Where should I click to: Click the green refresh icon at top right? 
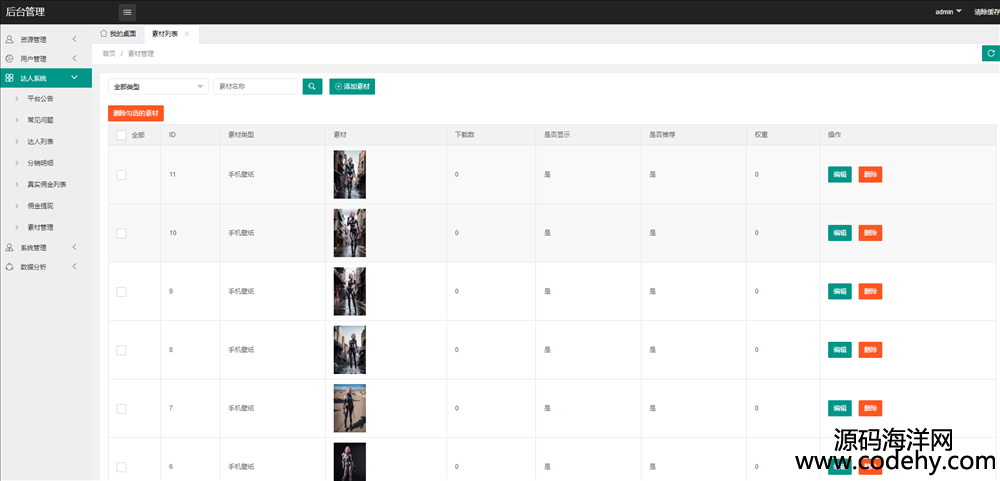pyautogui.click(x=989, y=54)
